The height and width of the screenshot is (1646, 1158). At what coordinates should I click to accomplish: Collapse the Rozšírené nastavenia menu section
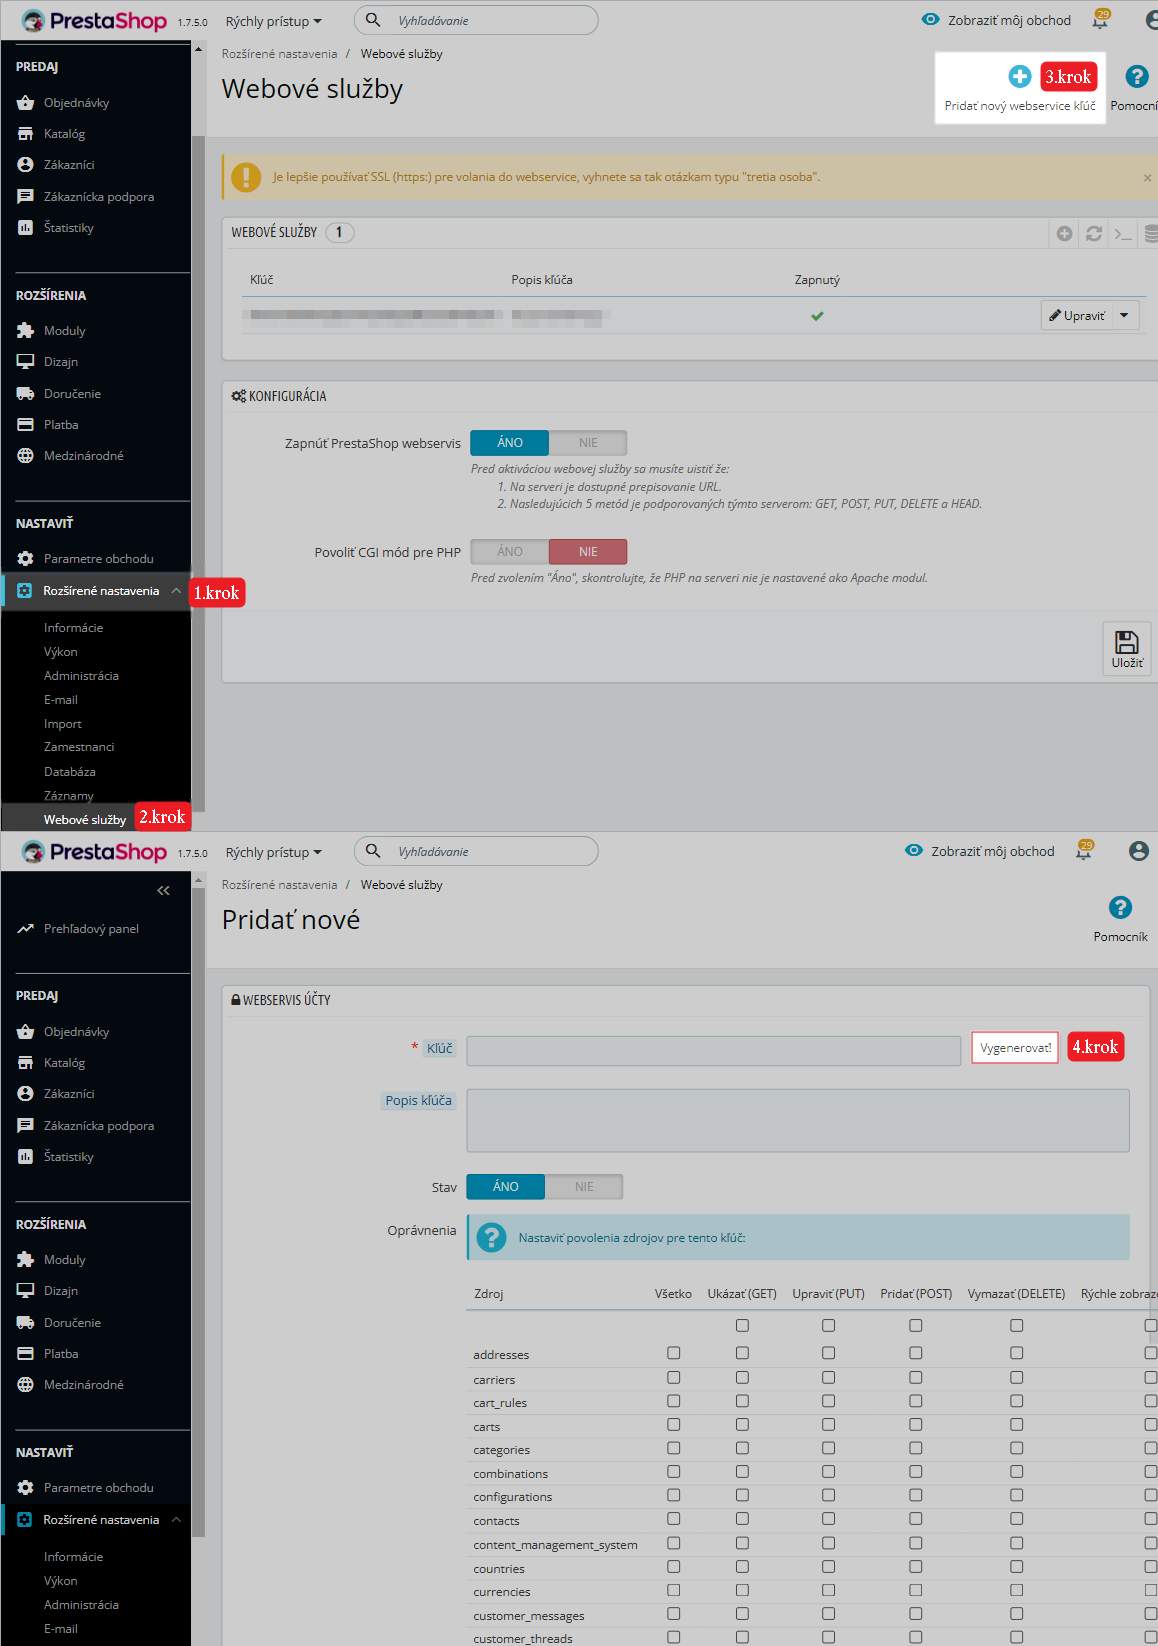click(x=176, y=591)
